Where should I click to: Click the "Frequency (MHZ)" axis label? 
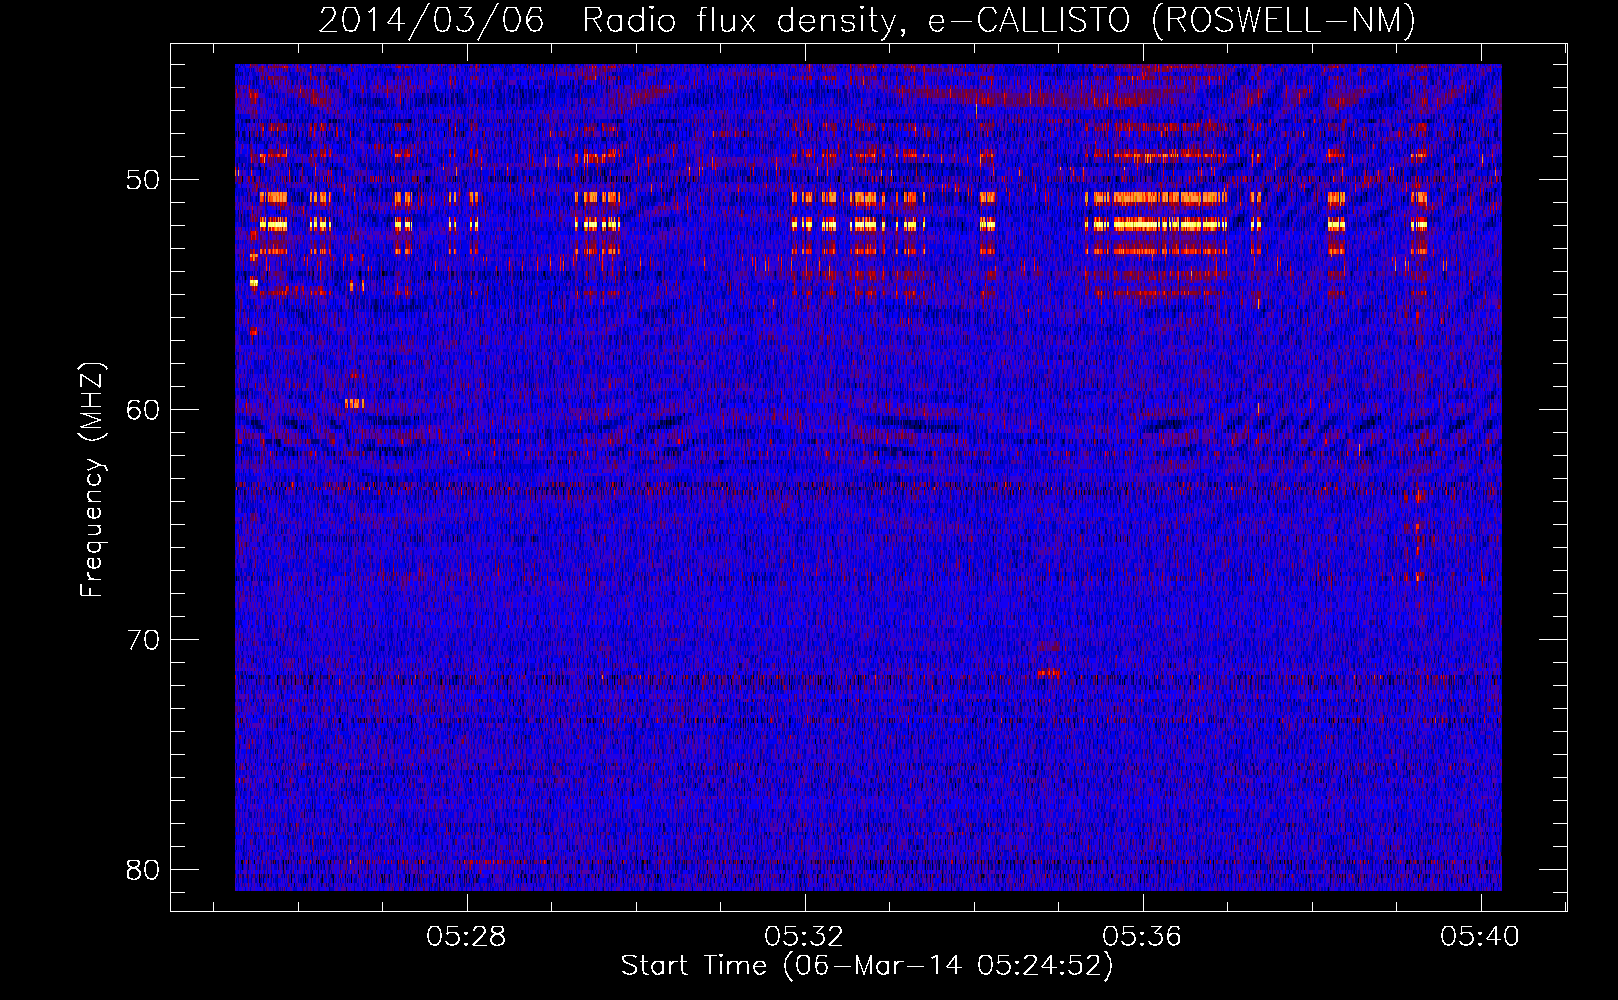(92, 480)
